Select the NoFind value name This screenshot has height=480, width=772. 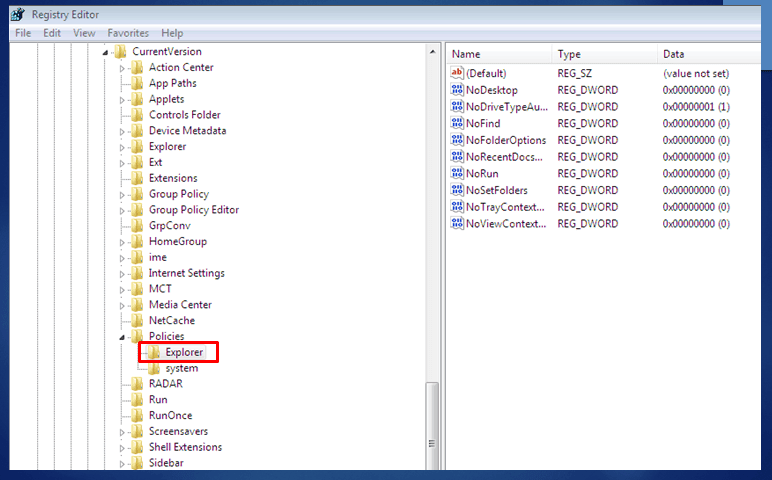(483, 123)
